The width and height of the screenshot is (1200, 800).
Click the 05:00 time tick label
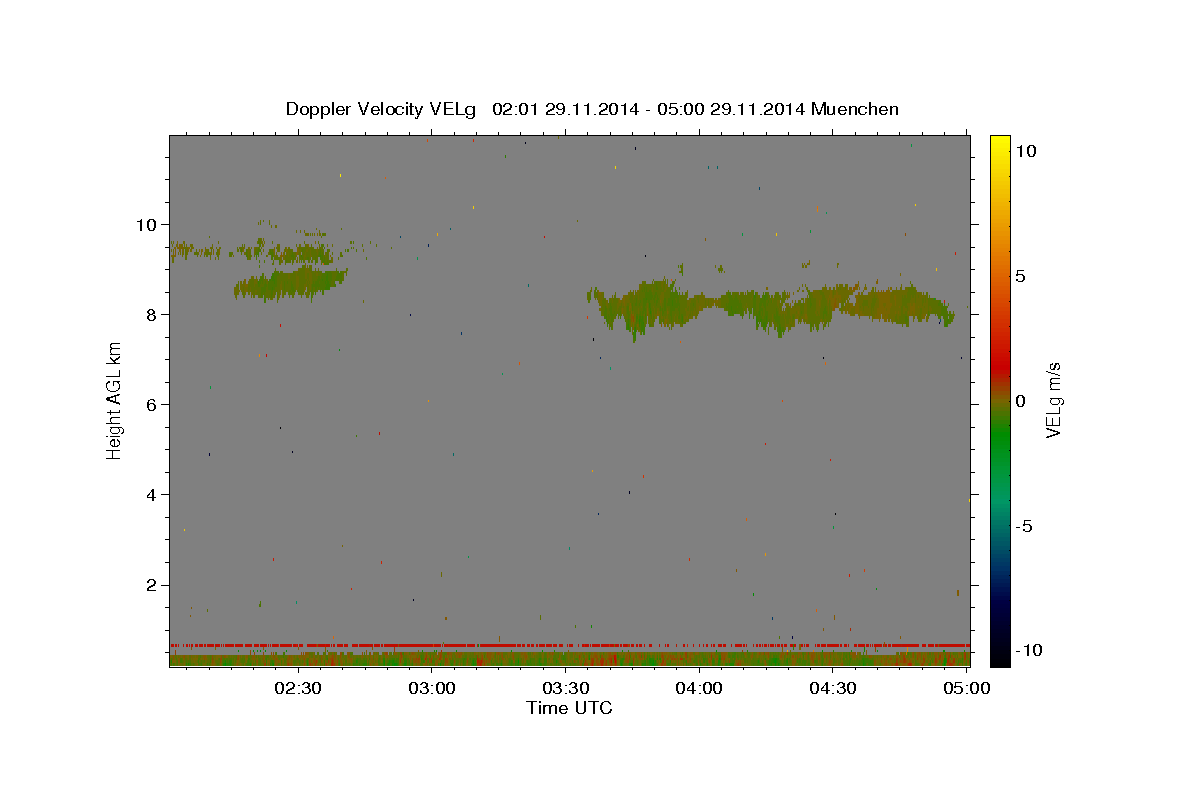[x=966, y=688]
